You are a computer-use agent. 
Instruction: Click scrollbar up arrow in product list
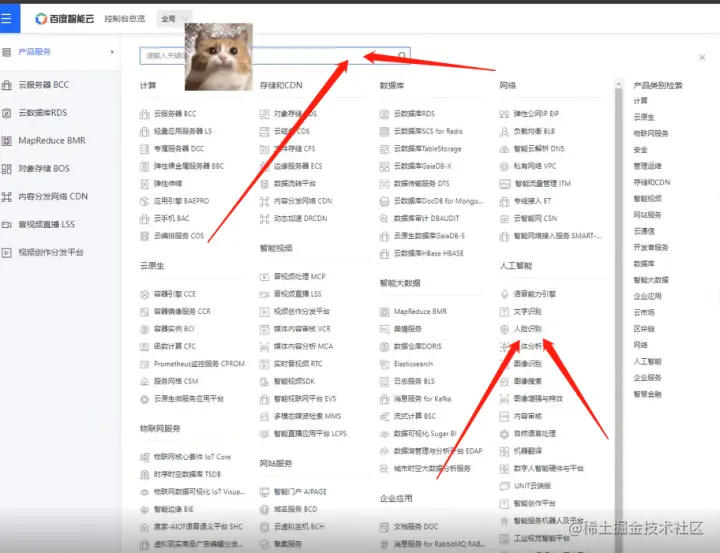pos(619,84)
